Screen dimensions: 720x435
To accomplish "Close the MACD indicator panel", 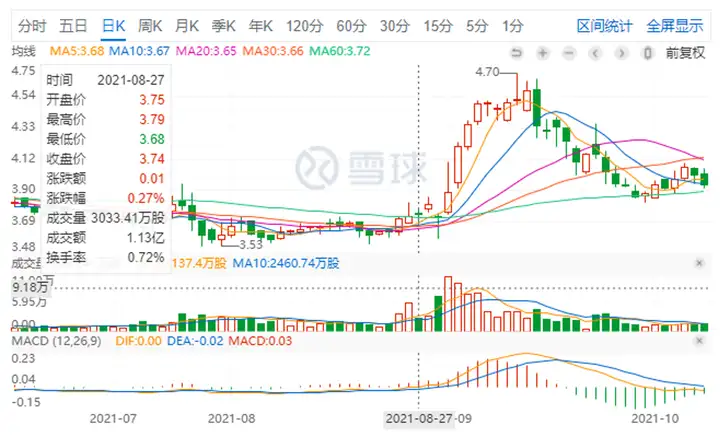I will pos(699,341).
